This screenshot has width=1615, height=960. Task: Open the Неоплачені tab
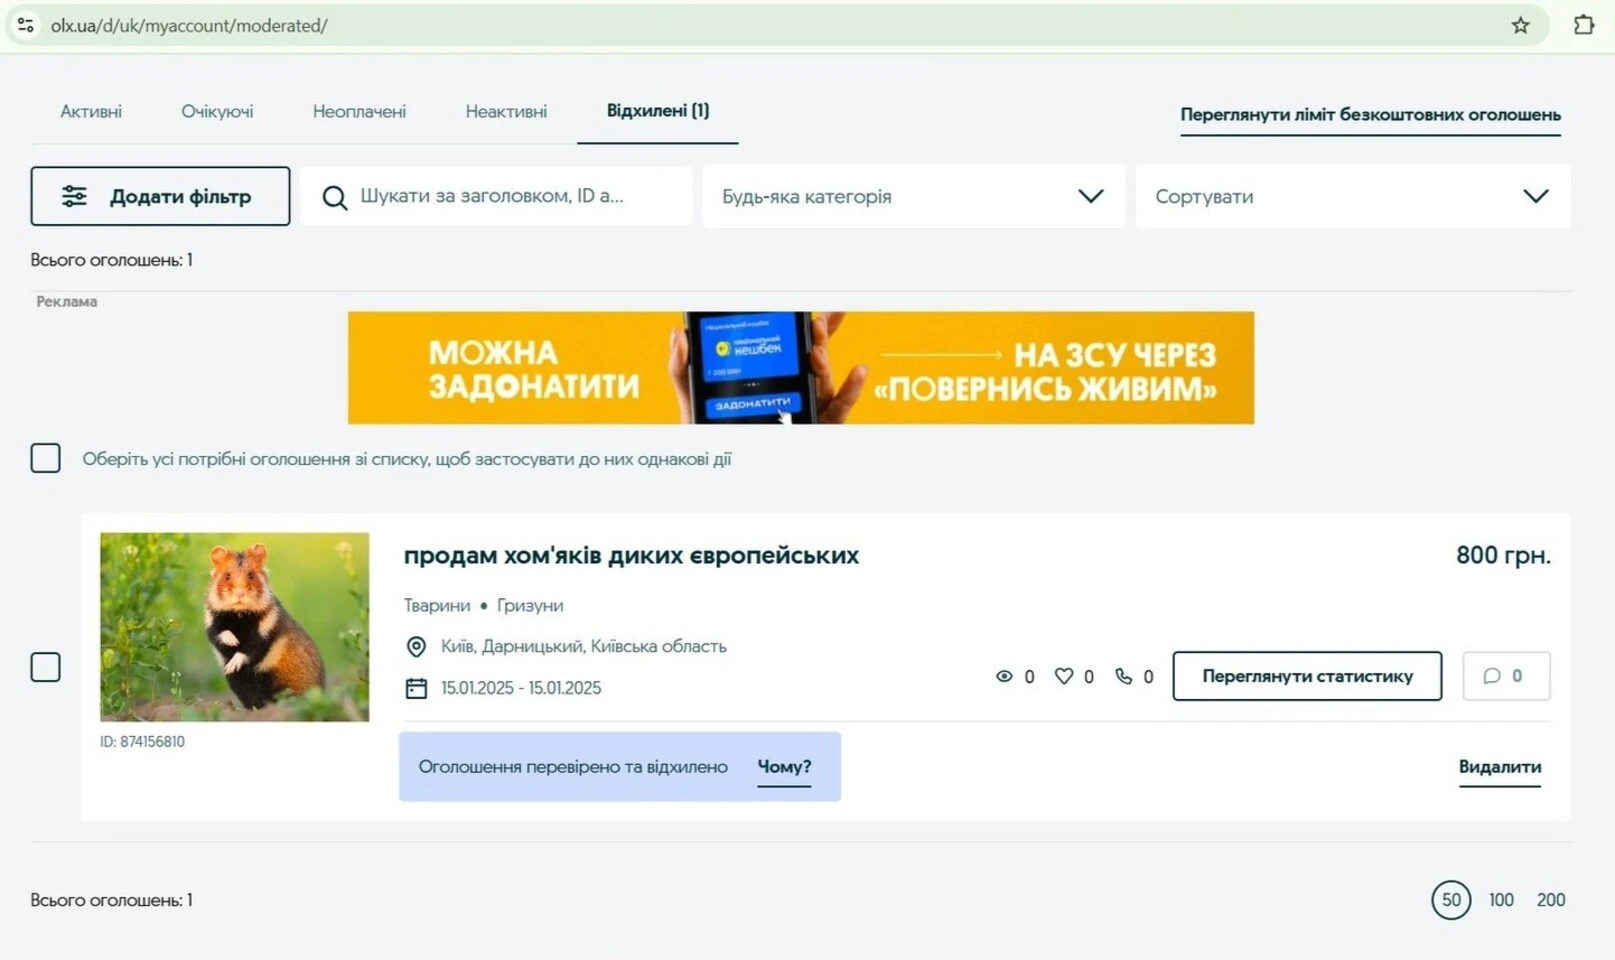tap(359, 111)
